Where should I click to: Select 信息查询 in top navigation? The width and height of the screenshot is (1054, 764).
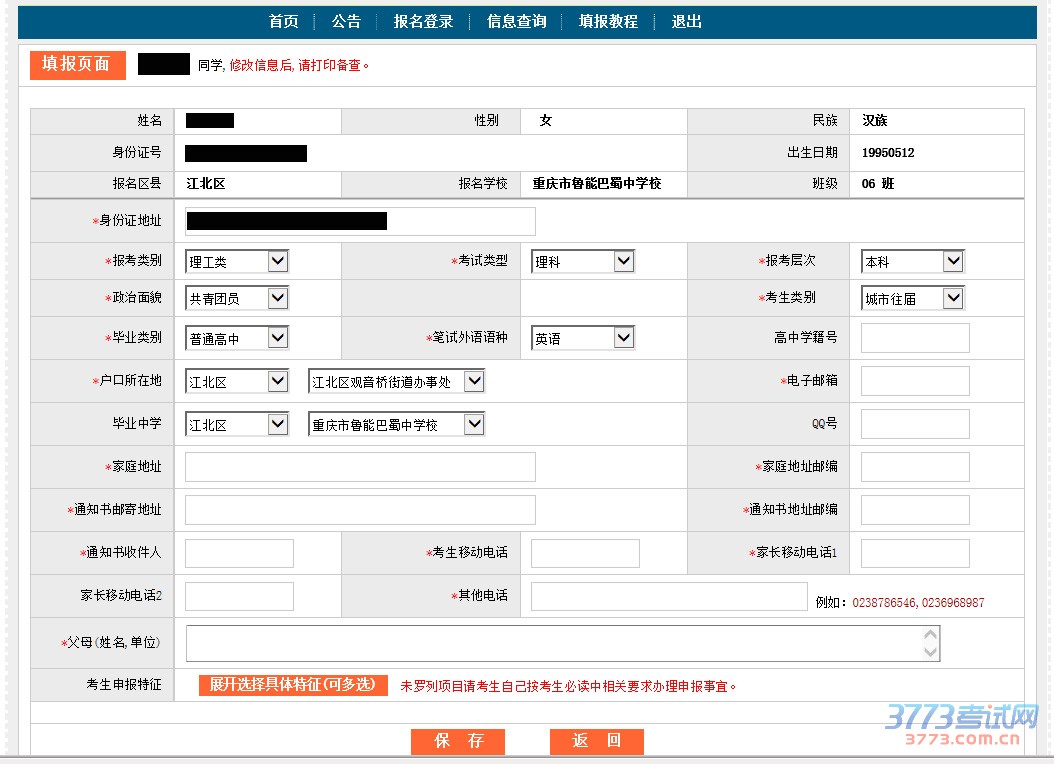[x=516, y=22]
